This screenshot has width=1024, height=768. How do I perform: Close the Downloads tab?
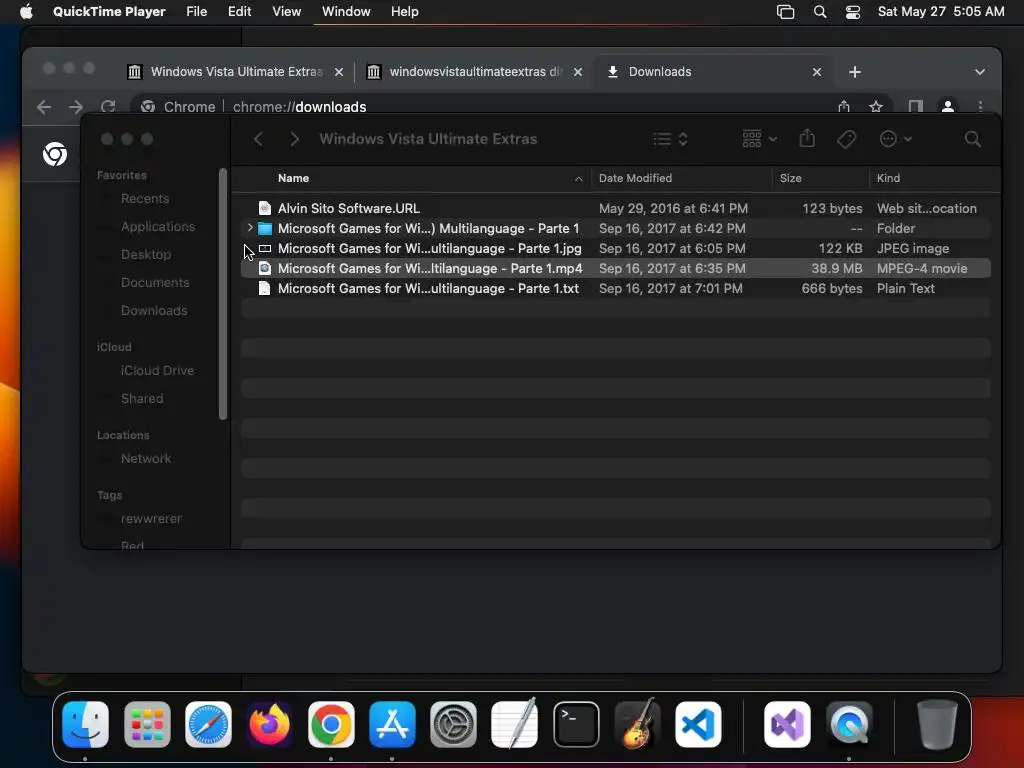pos(816,72)
